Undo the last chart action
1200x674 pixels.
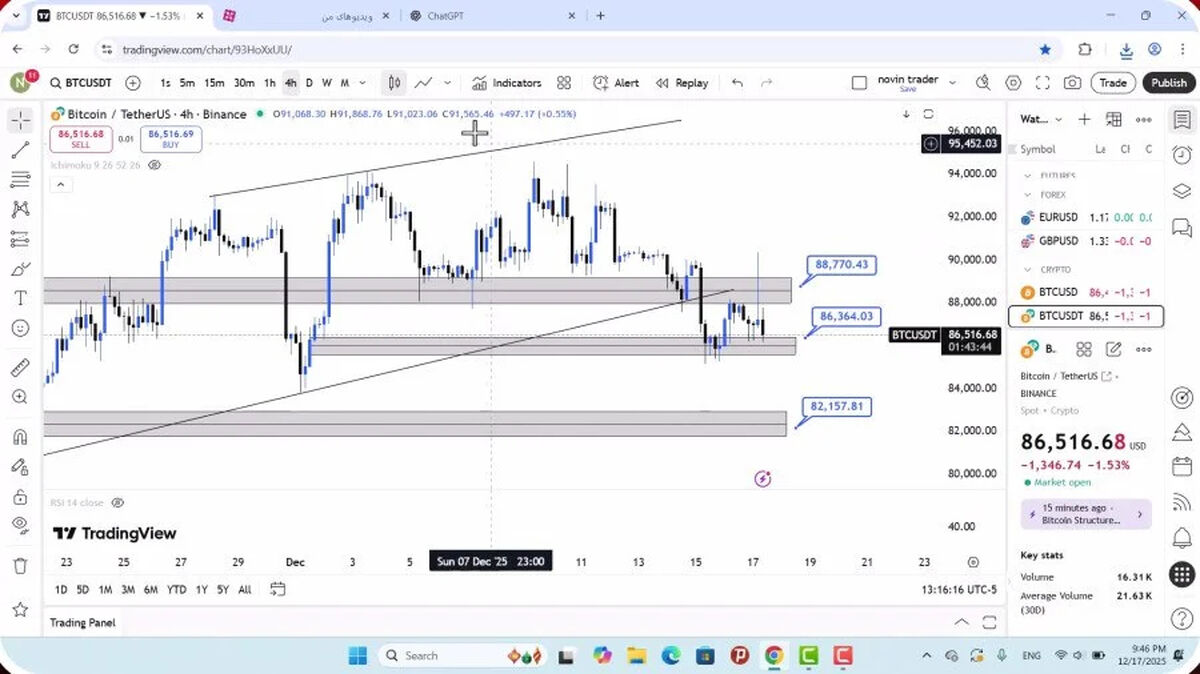point(737,83)
